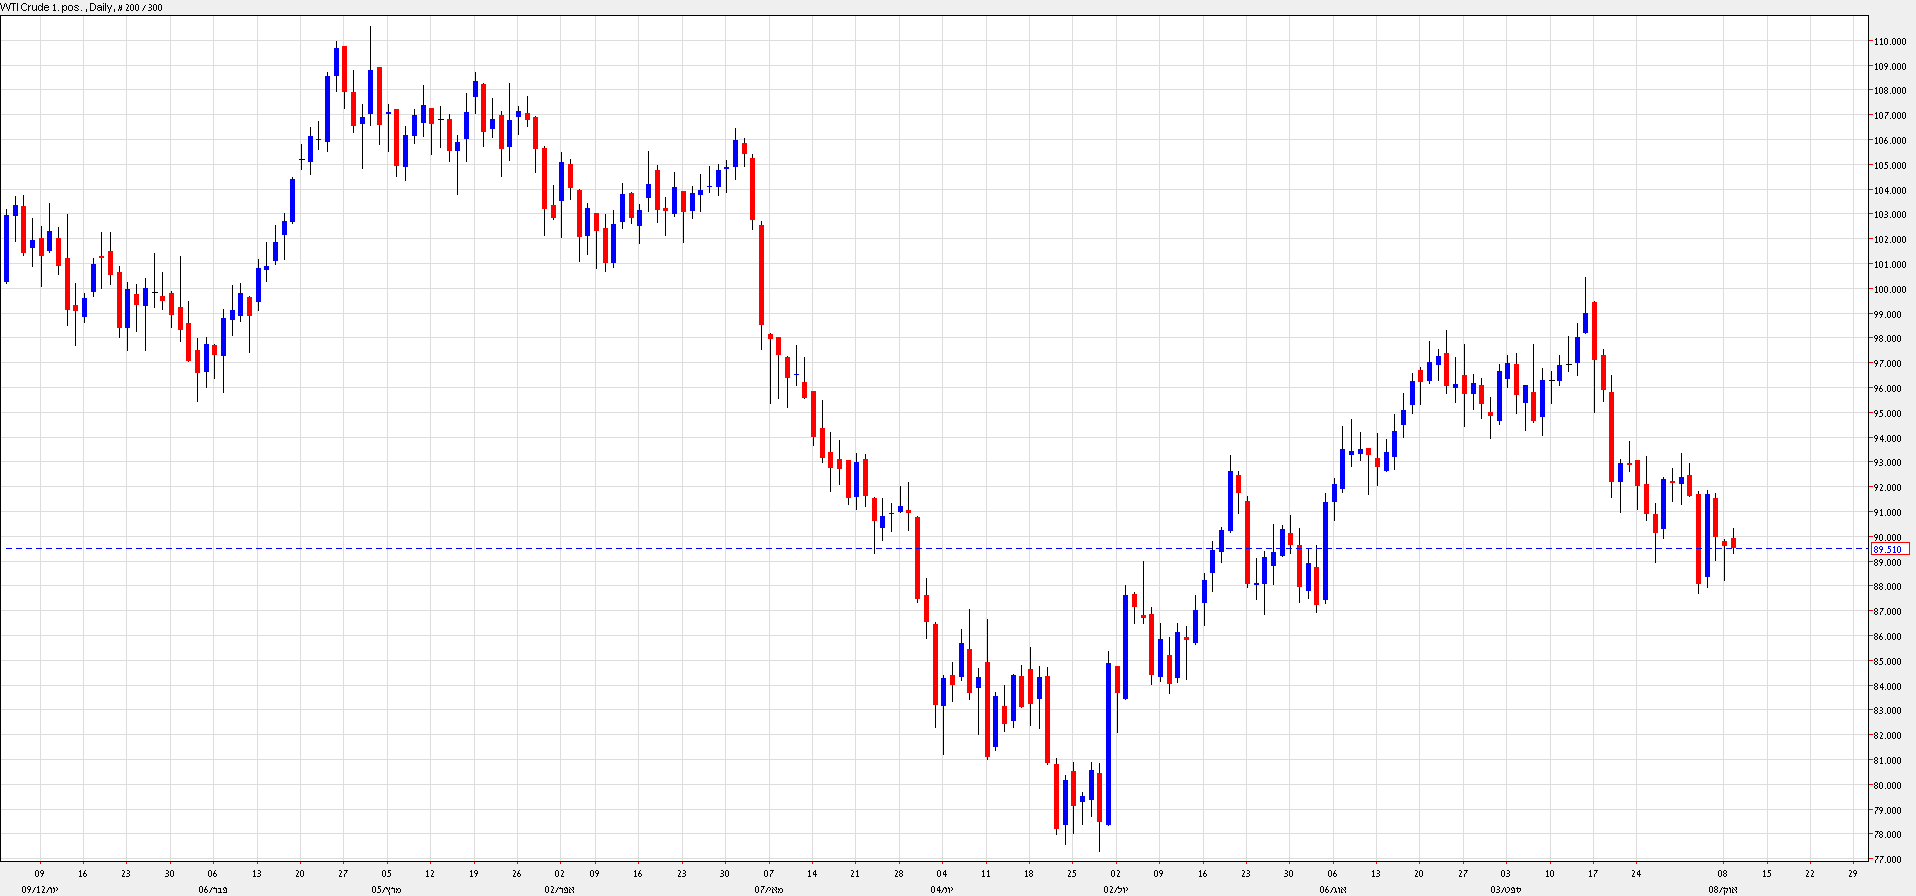
Task: Click the 90.000 price axis label
Action: (1889, 538)
